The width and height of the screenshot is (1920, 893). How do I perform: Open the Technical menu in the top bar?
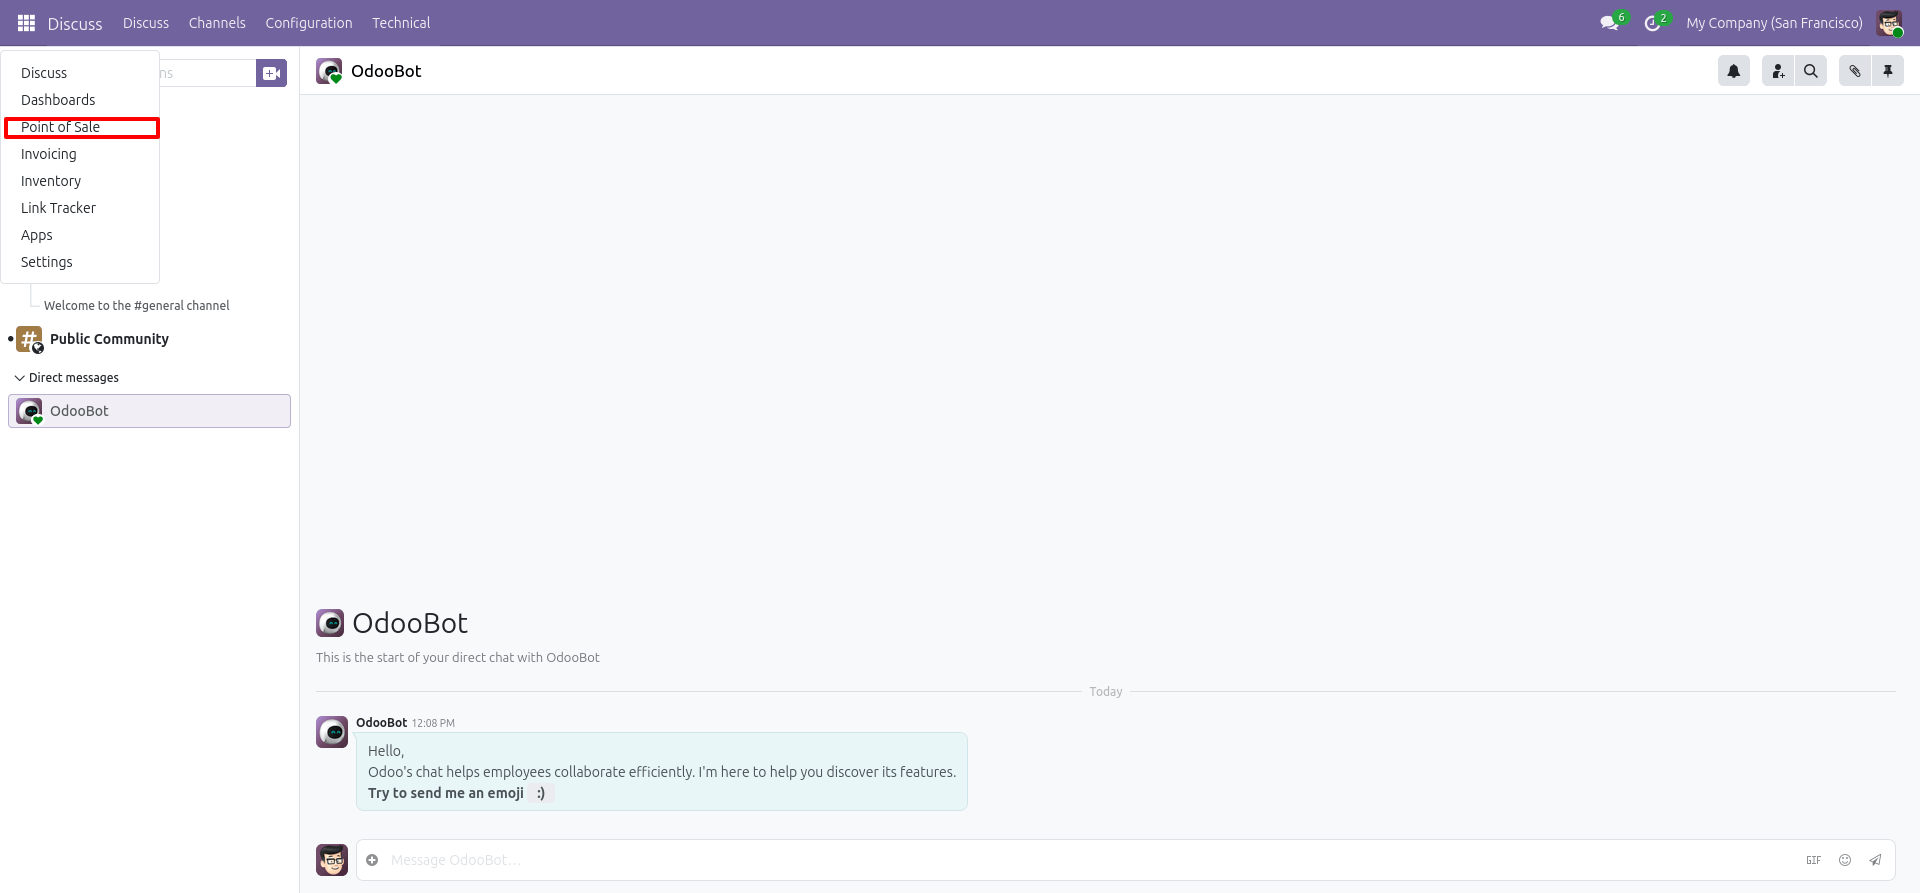coord(401,23)
